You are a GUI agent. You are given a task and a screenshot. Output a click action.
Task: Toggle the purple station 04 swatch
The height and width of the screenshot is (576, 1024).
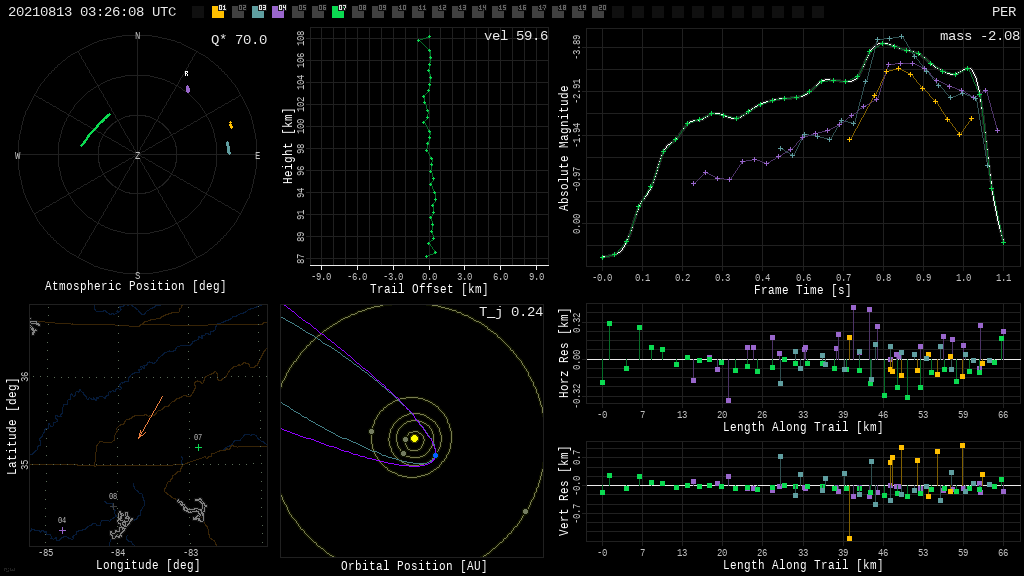point(278,12)
